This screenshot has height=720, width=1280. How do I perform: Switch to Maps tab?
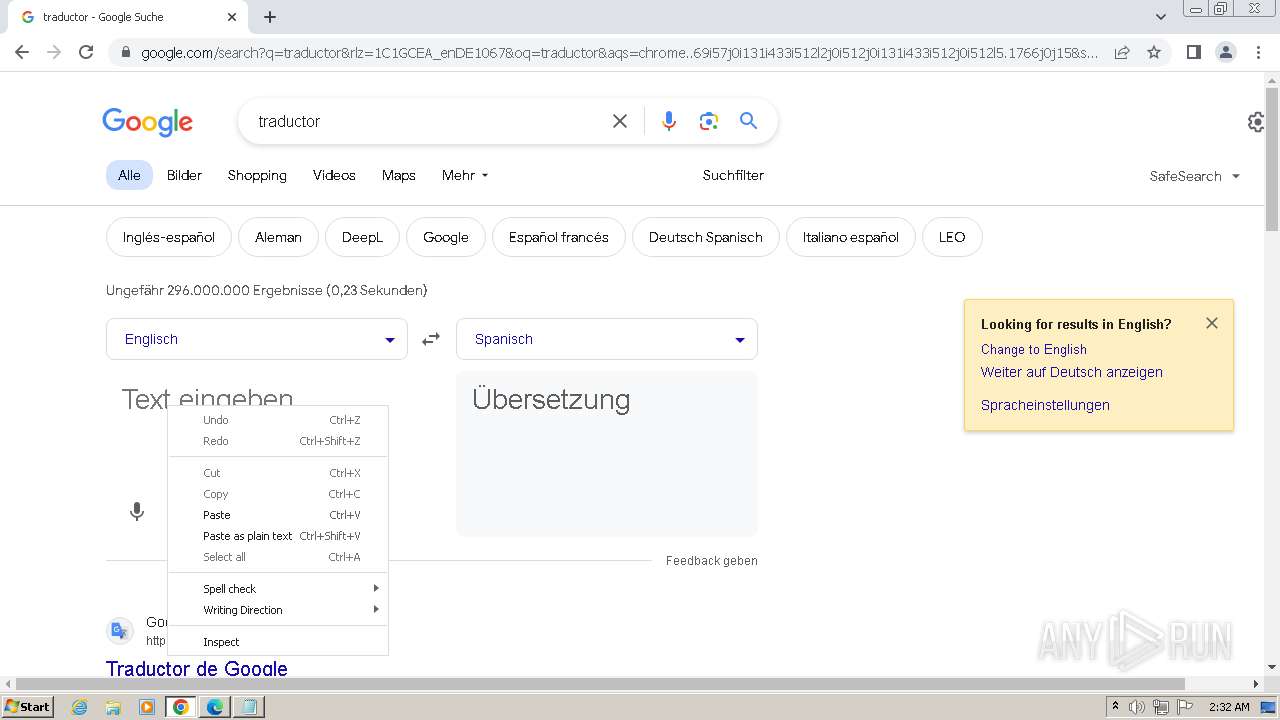click(x=398, y=175)
